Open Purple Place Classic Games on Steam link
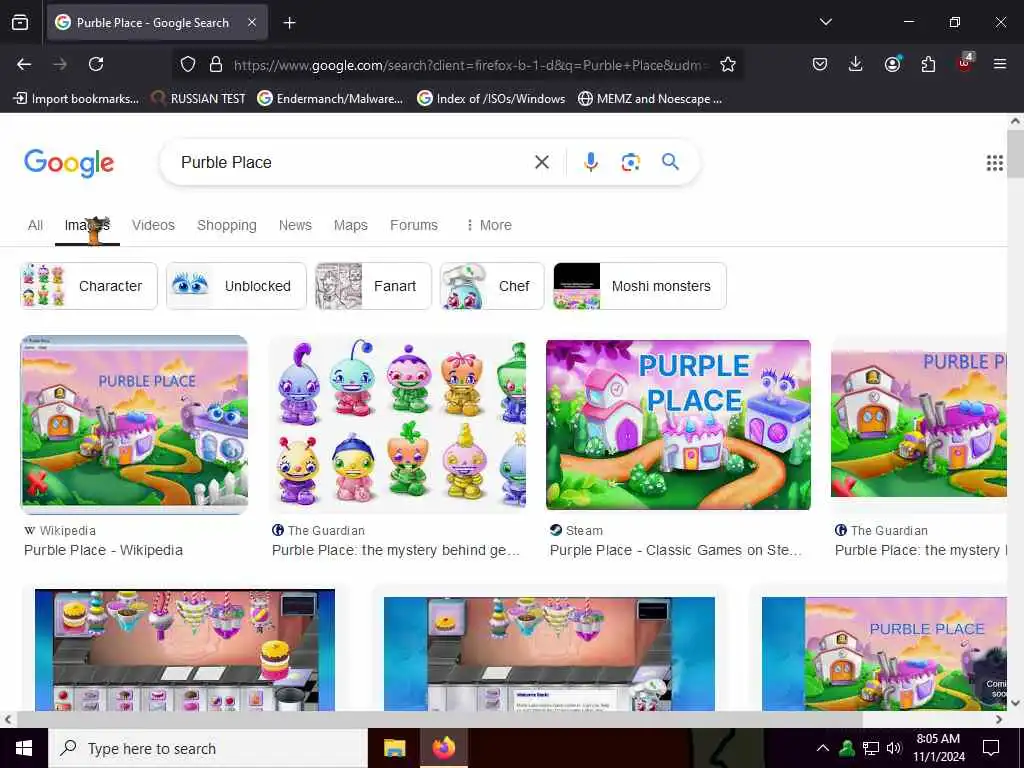 (675, 551)
